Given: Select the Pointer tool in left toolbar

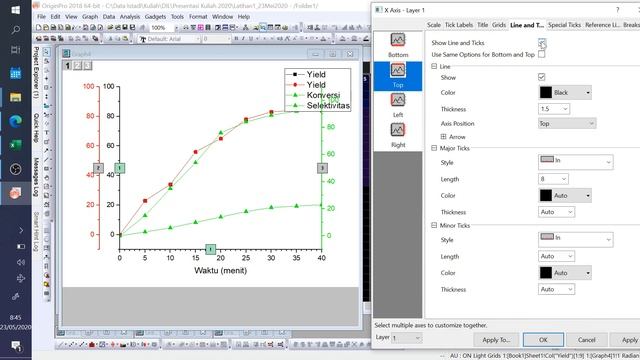Looking at the screenshot, I should [47, 52].
